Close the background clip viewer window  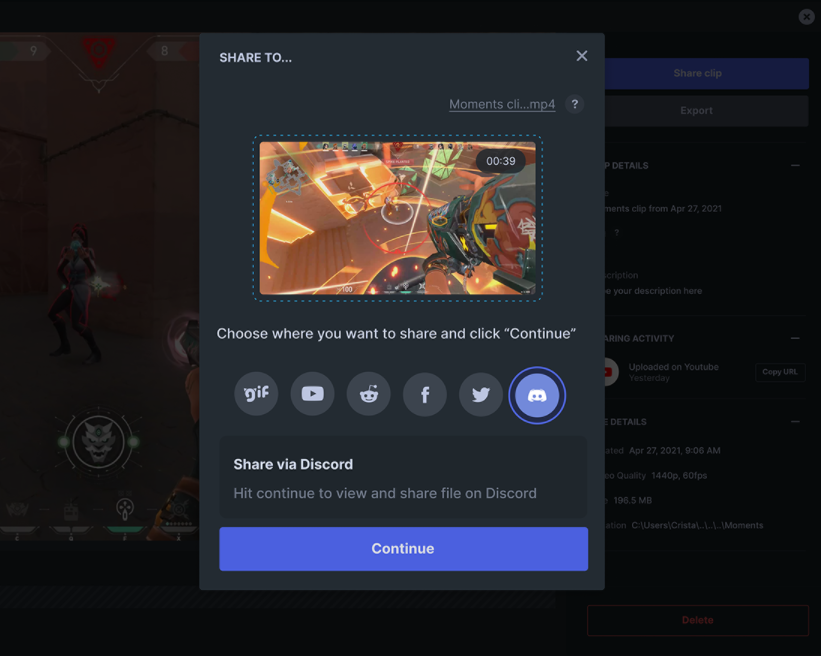pyautogui.click(x=807, y=17)
